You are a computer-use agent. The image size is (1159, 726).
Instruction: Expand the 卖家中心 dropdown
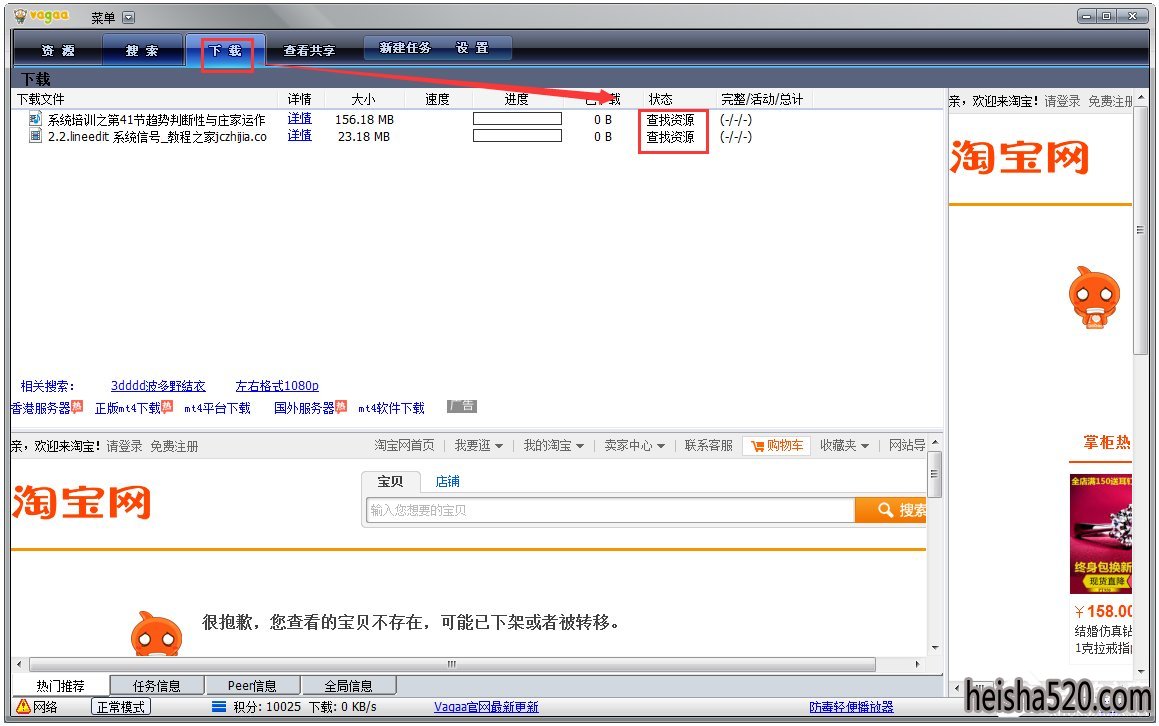click(x=634, y=445)
